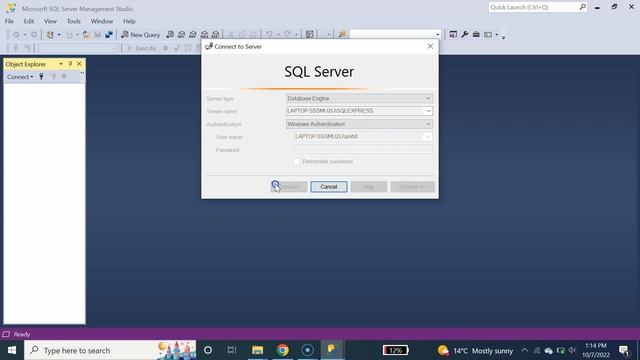Click the Execute button in SQL toolbar
This screenshot has height=360, width=640.
[141, 48]
